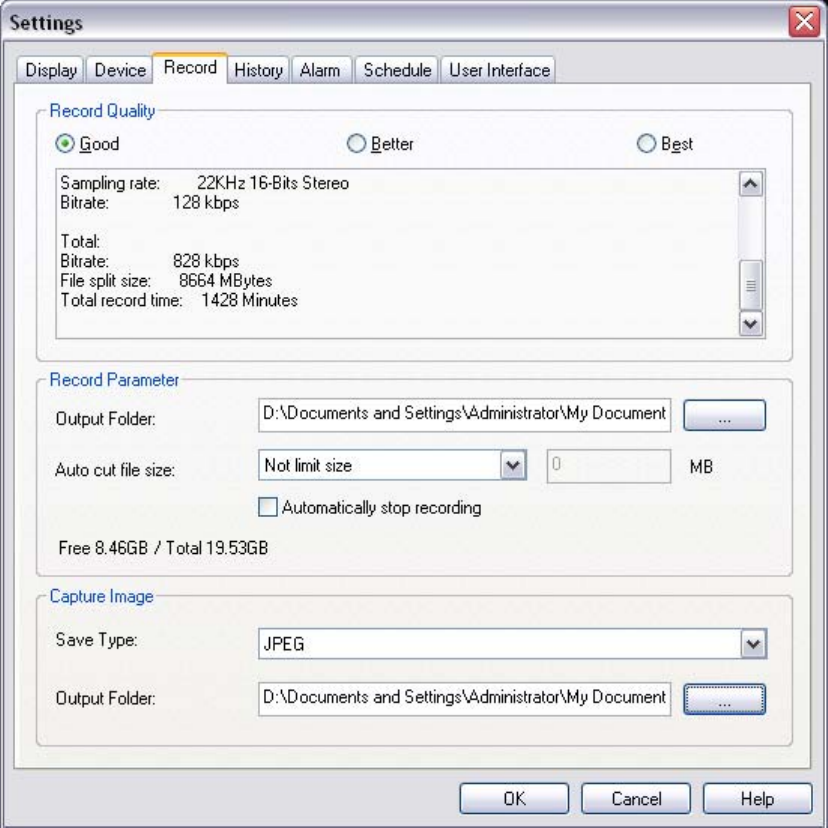Click the '1428 Minutes' total record time

(249, 300)
